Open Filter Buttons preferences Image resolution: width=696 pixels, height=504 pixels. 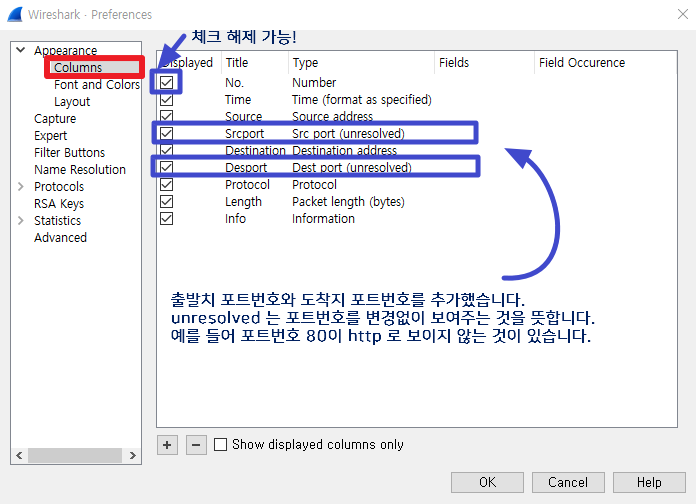coord(69,152)
